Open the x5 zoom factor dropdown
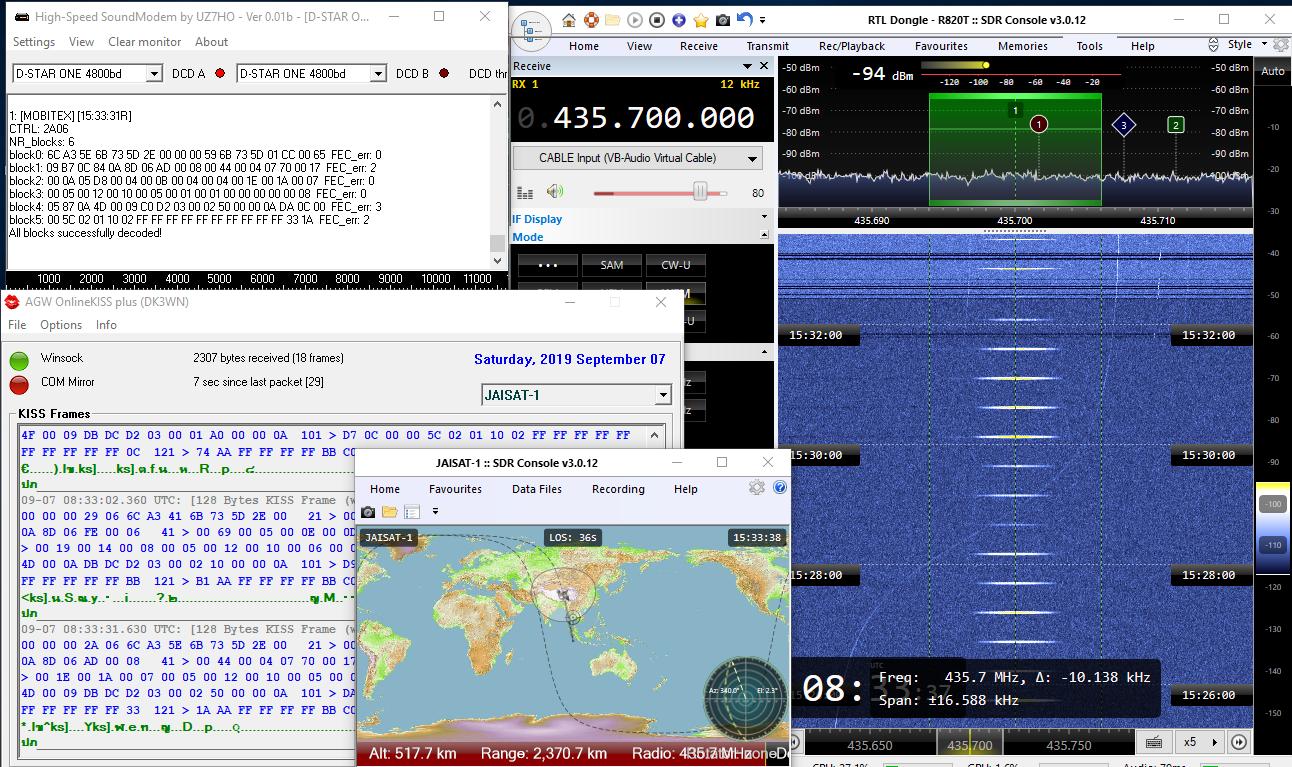This screenshot has width=1292, height=767. [1214, 742]
